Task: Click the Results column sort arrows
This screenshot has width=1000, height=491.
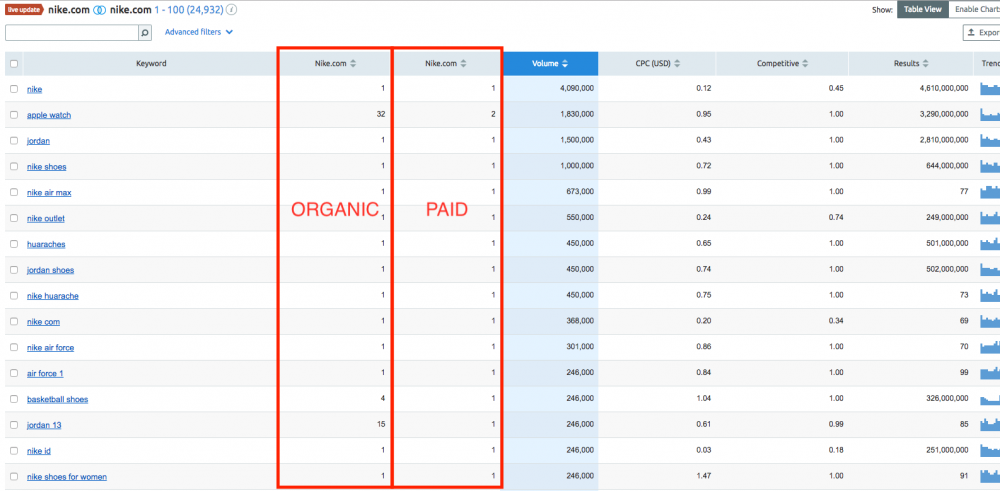Action: (926, 64)
